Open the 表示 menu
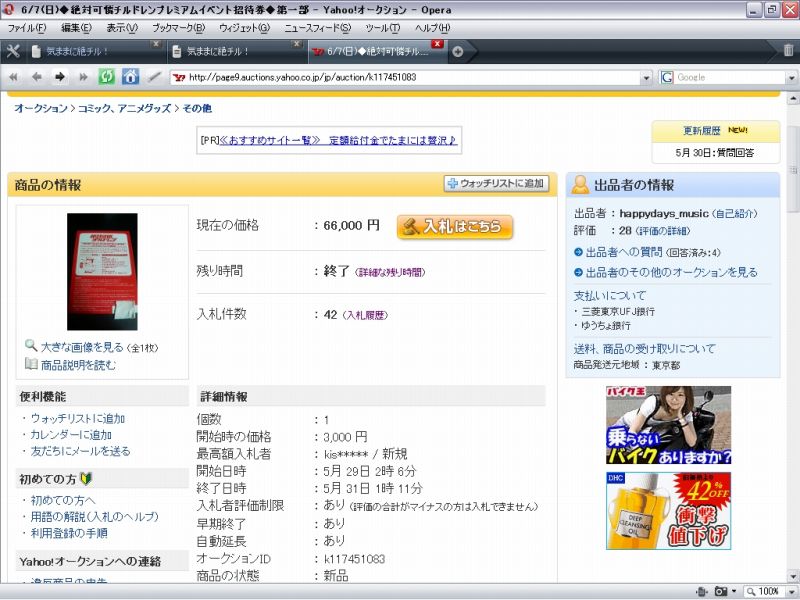The image size is (800, 600). click(x=122, y=28)
